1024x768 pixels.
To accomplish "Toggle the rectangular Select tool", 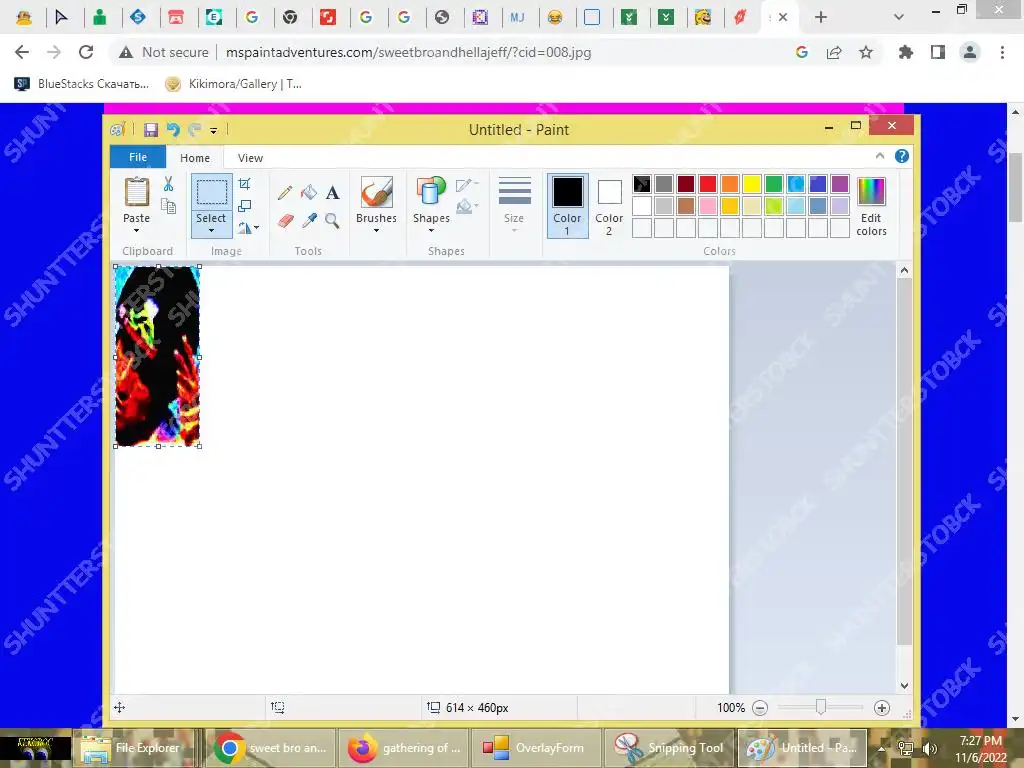I will tap(212, 193).
